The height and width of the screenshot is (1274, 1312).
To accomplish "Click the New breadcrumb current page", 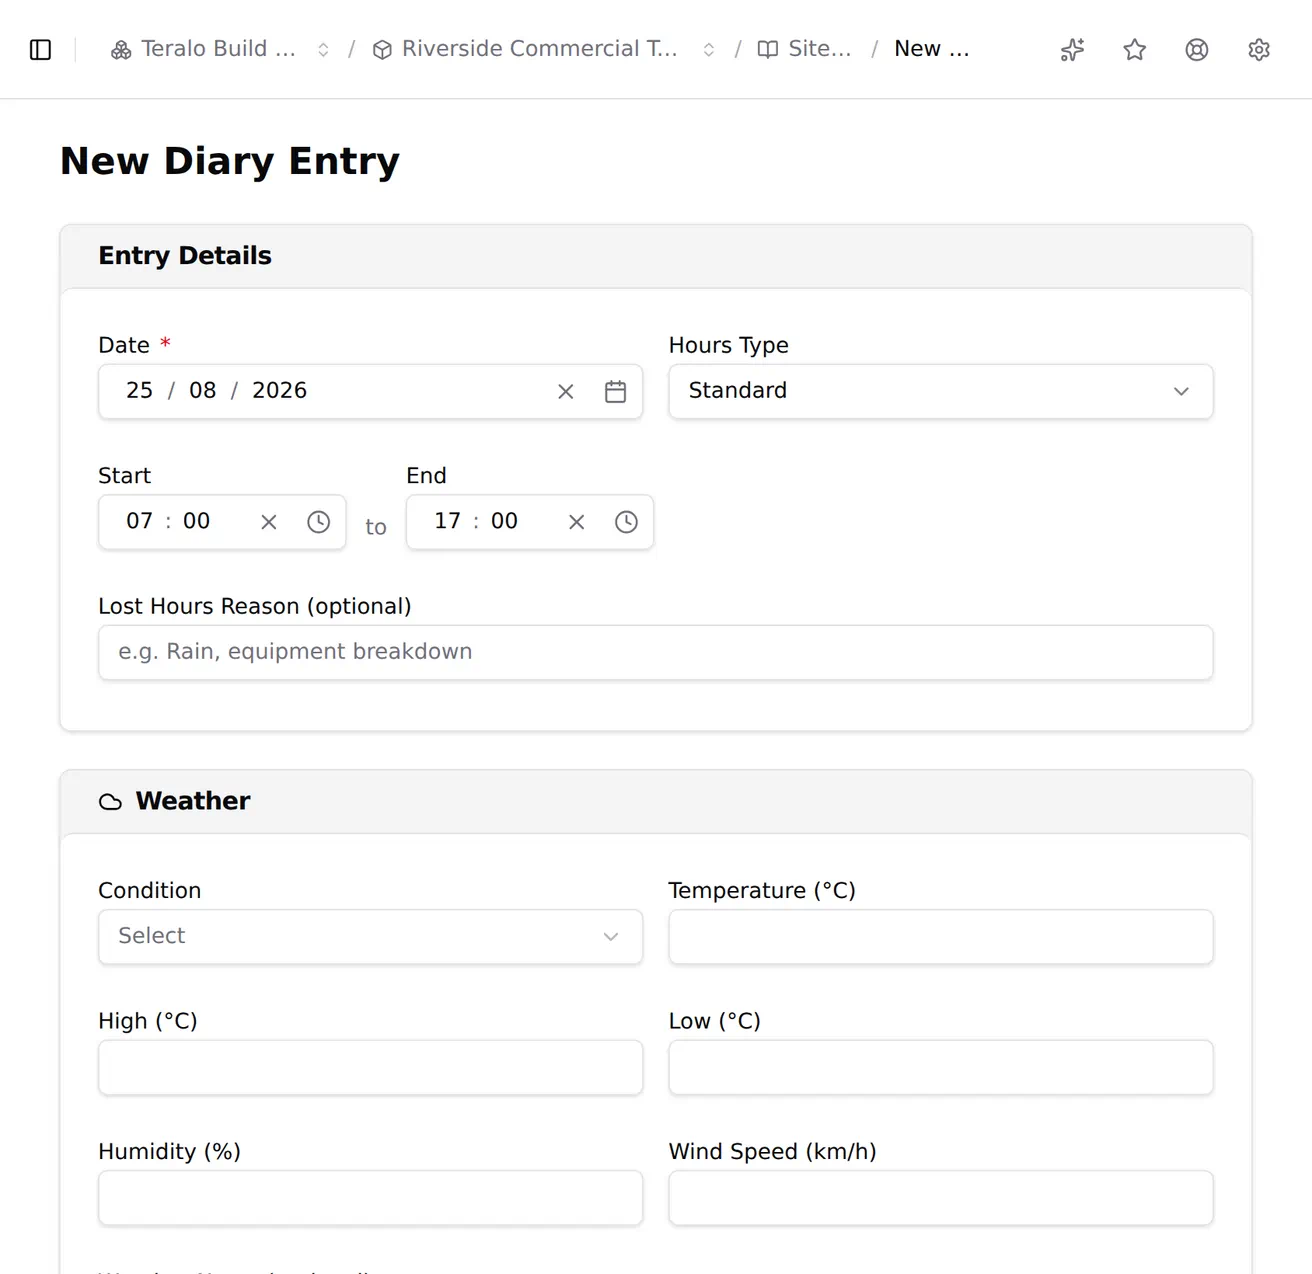I will pyautogui.click(x=932, y=49).
